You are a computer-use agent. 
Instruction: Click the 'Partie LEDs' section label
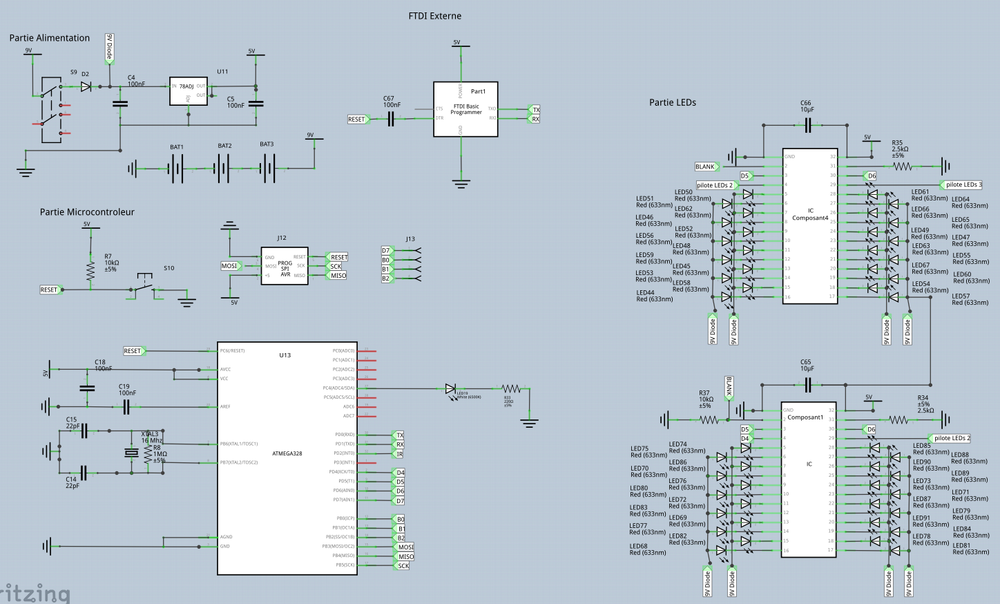pyautogui.click(x=672, y=102)
